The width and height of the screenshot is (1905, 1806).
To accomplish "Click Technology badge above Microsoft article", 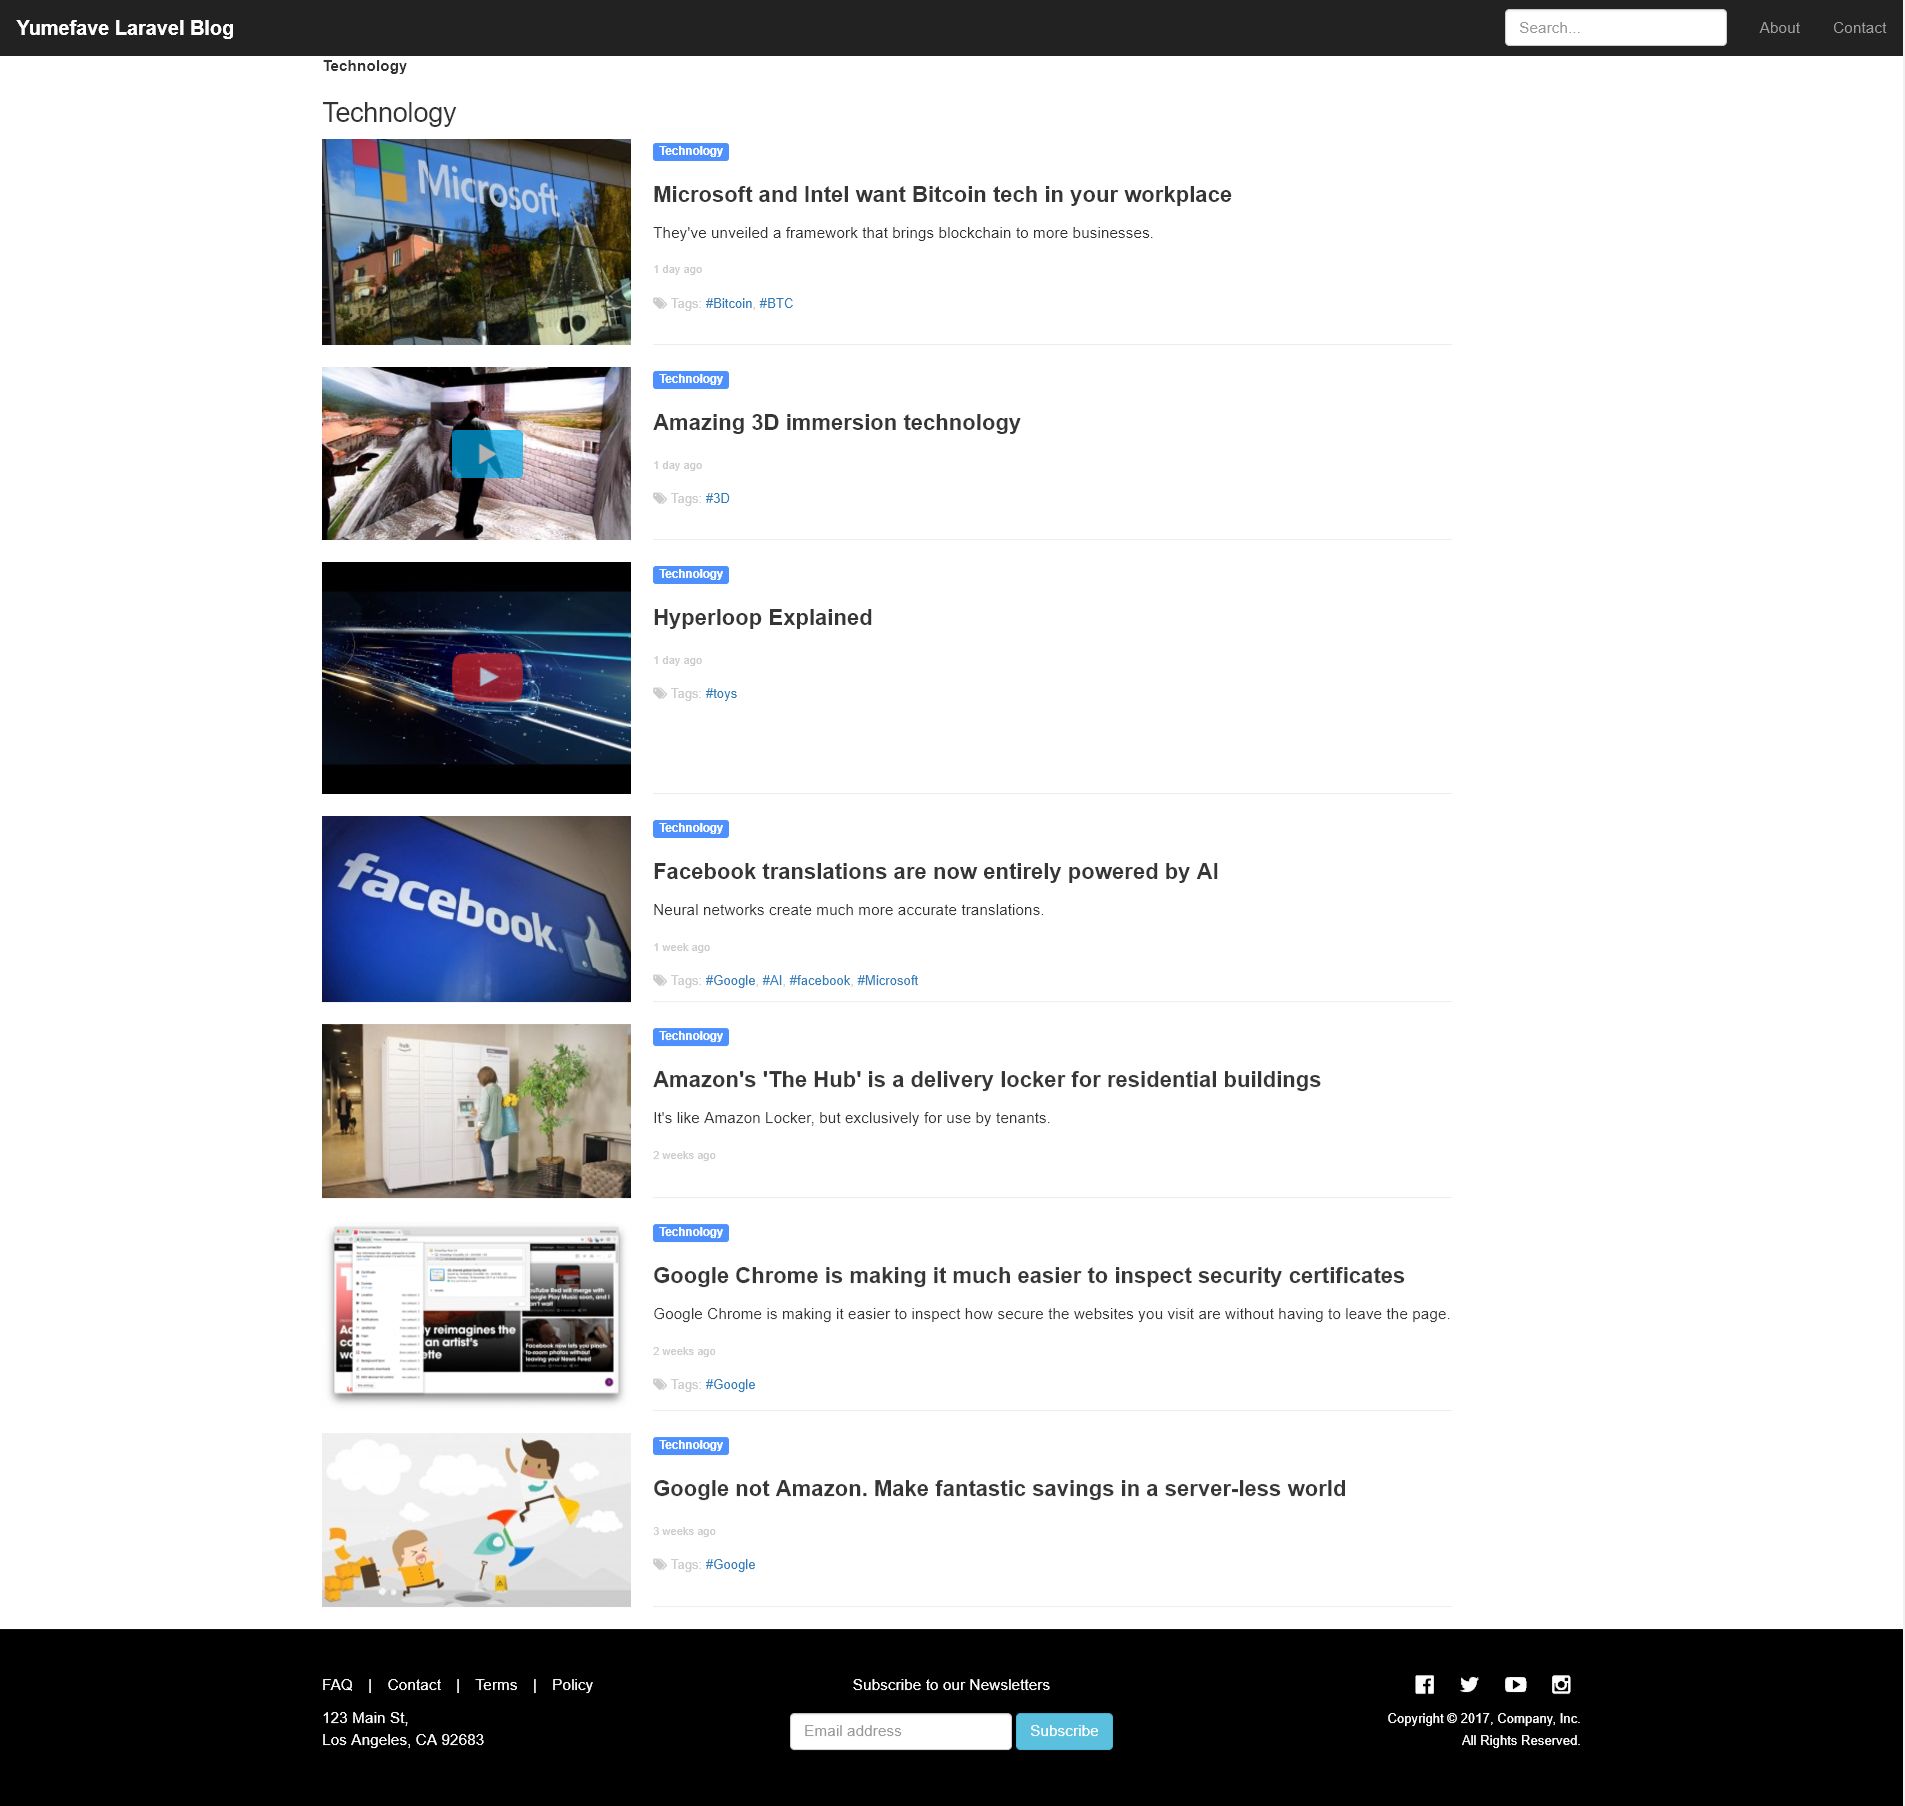I will [x=690, y=152].
